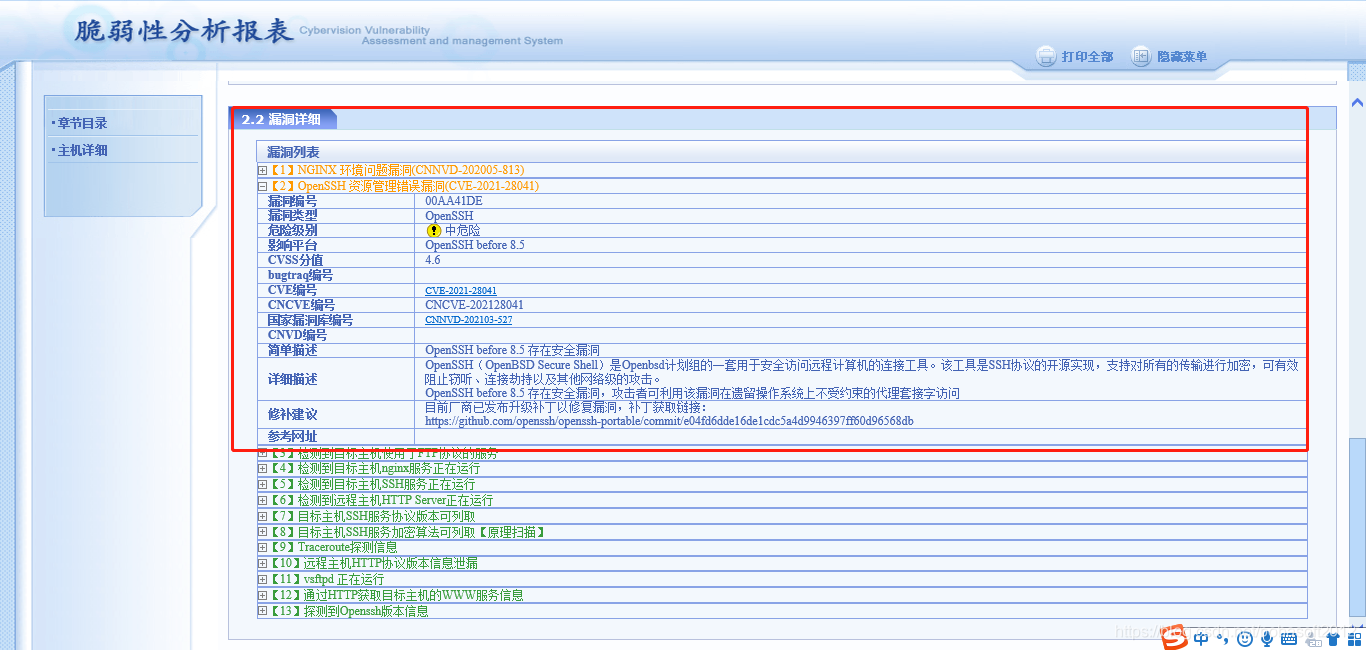This screenshot has height=650, width=1366.
Task: Click the row title 检测到目标主机nginx服务正在运行
Action: (388, 468)
